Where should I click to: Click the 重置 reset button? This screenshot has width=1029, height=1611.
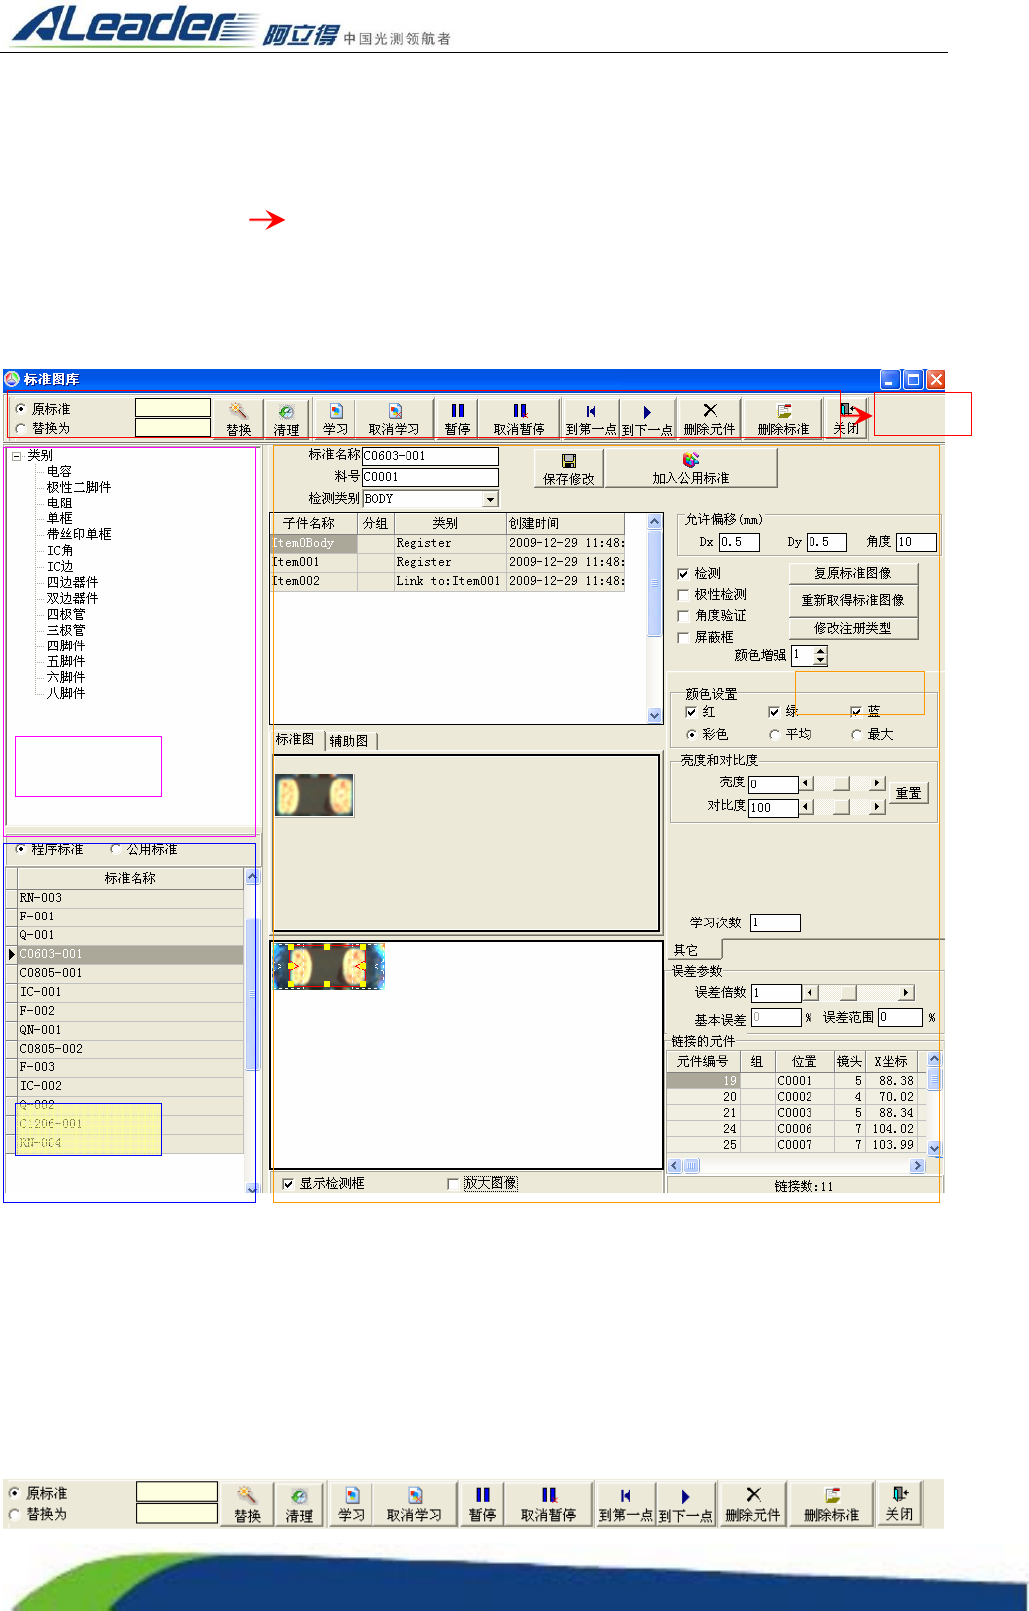[x=908, y=793]
